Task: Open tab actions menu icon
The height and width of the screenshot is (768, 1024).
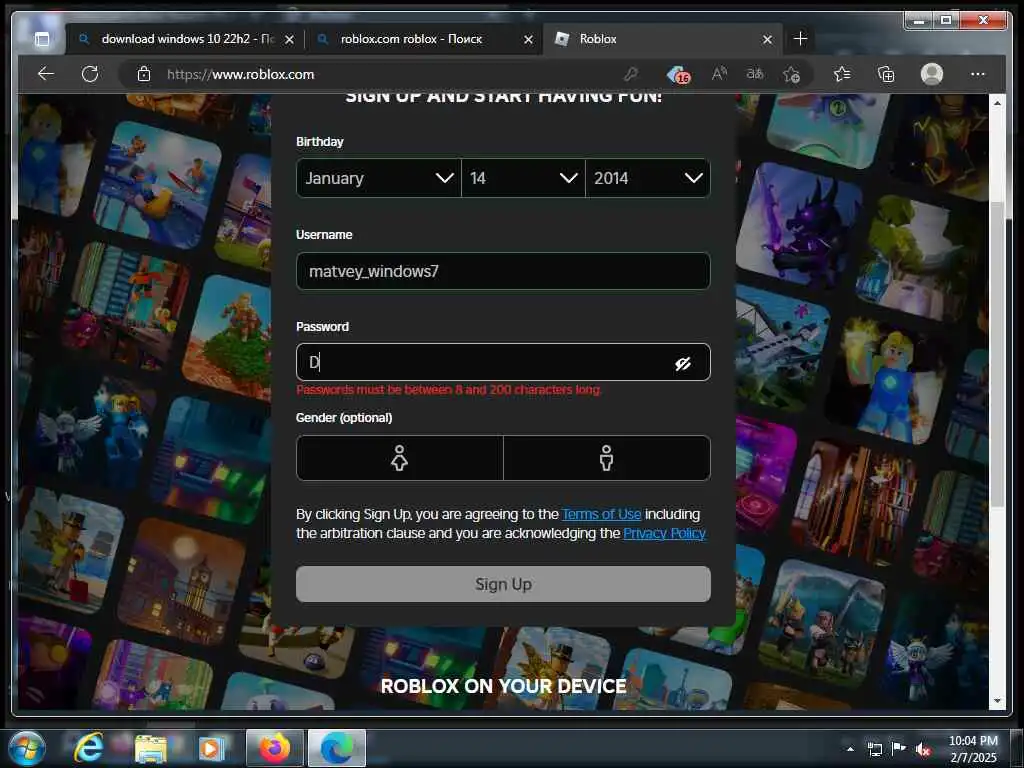Action: click(42, 40)
